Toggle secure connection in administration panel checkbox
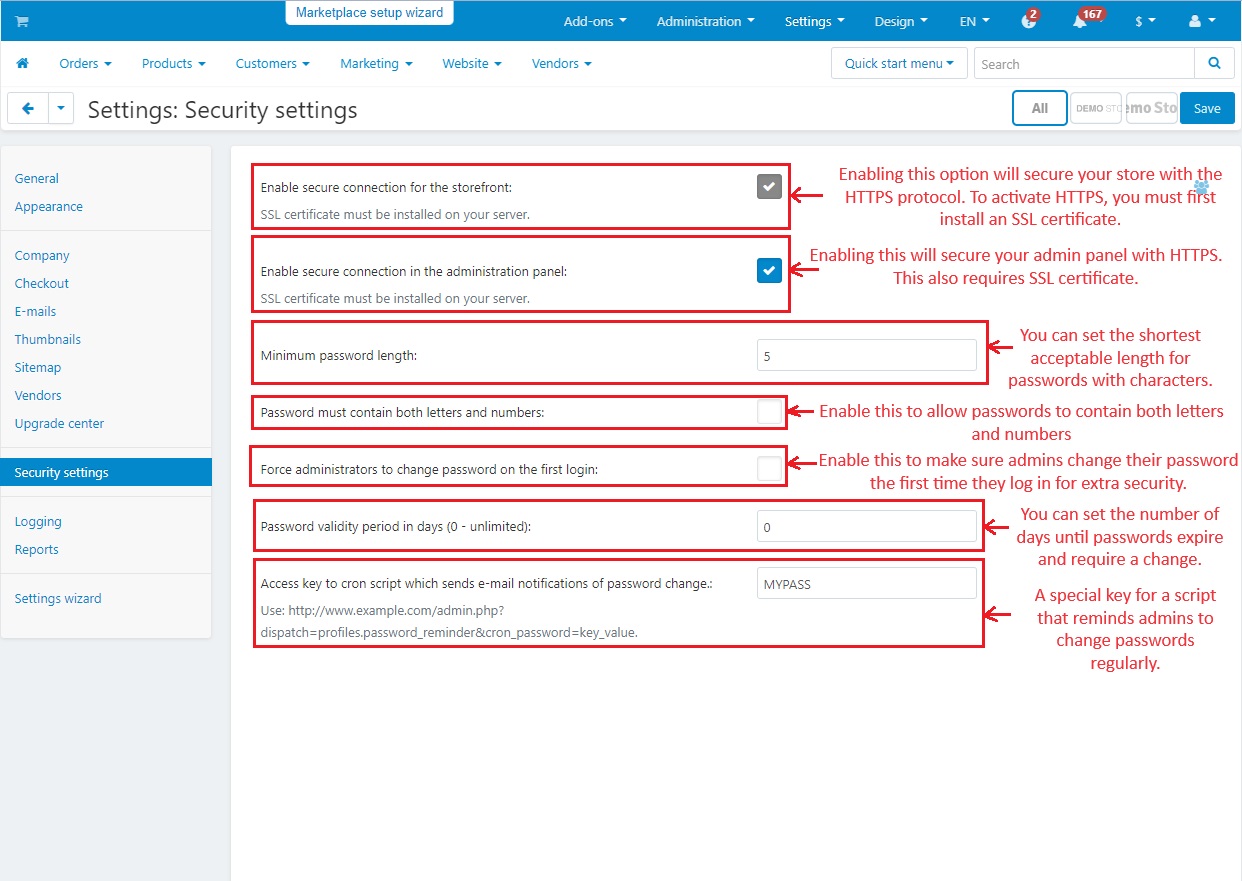The height and width of the screenshot is (881, 1242). 769,270
